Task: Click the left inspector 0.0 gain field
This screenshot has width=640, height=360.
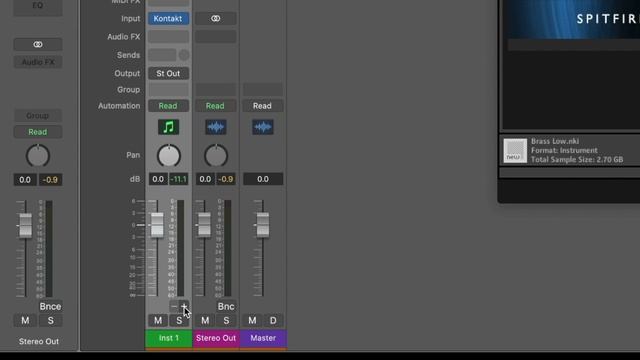Action: pos(25,180)
